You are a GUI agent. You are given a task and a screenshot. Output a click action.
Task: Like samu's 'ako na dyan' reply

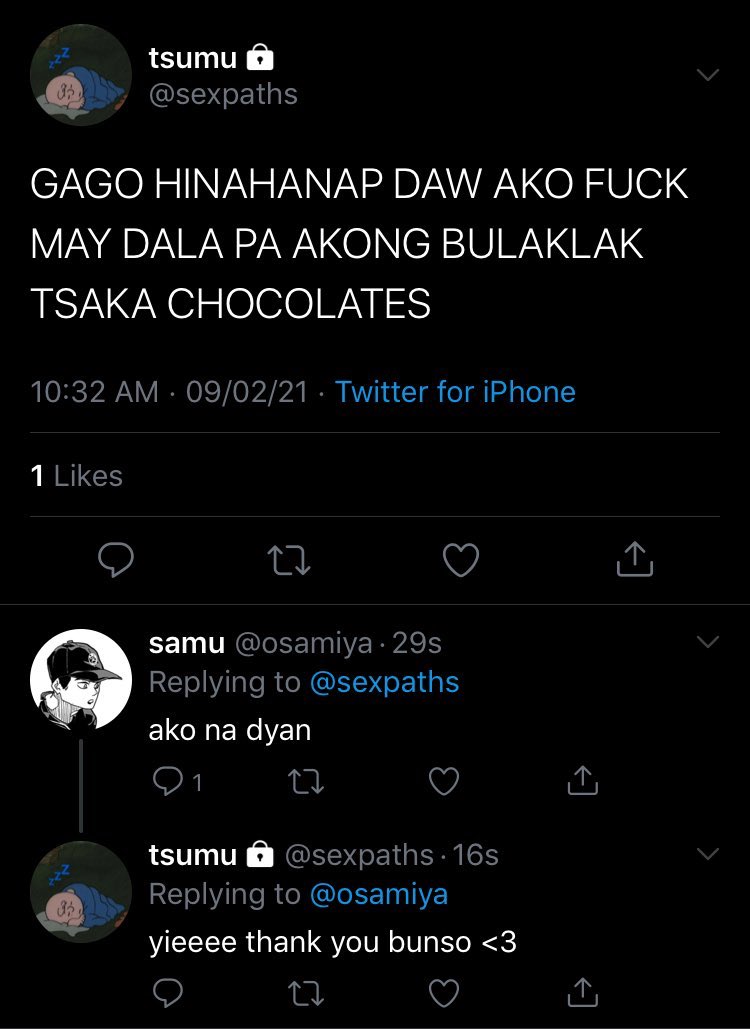[x=444, y=781]
